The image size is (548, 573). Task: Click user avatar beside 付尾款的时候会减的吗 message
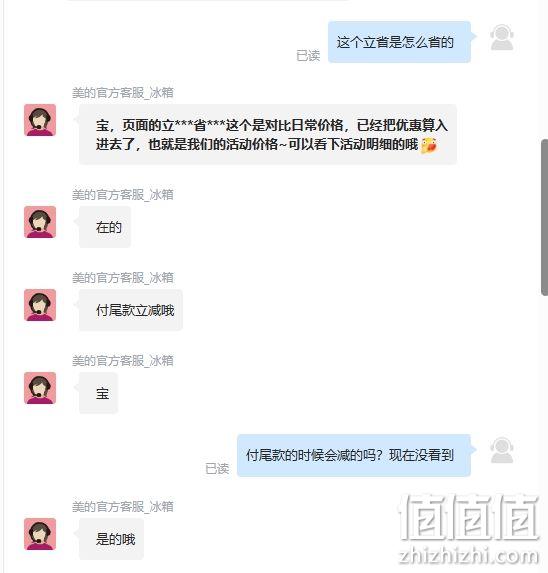tap(502, 450)
